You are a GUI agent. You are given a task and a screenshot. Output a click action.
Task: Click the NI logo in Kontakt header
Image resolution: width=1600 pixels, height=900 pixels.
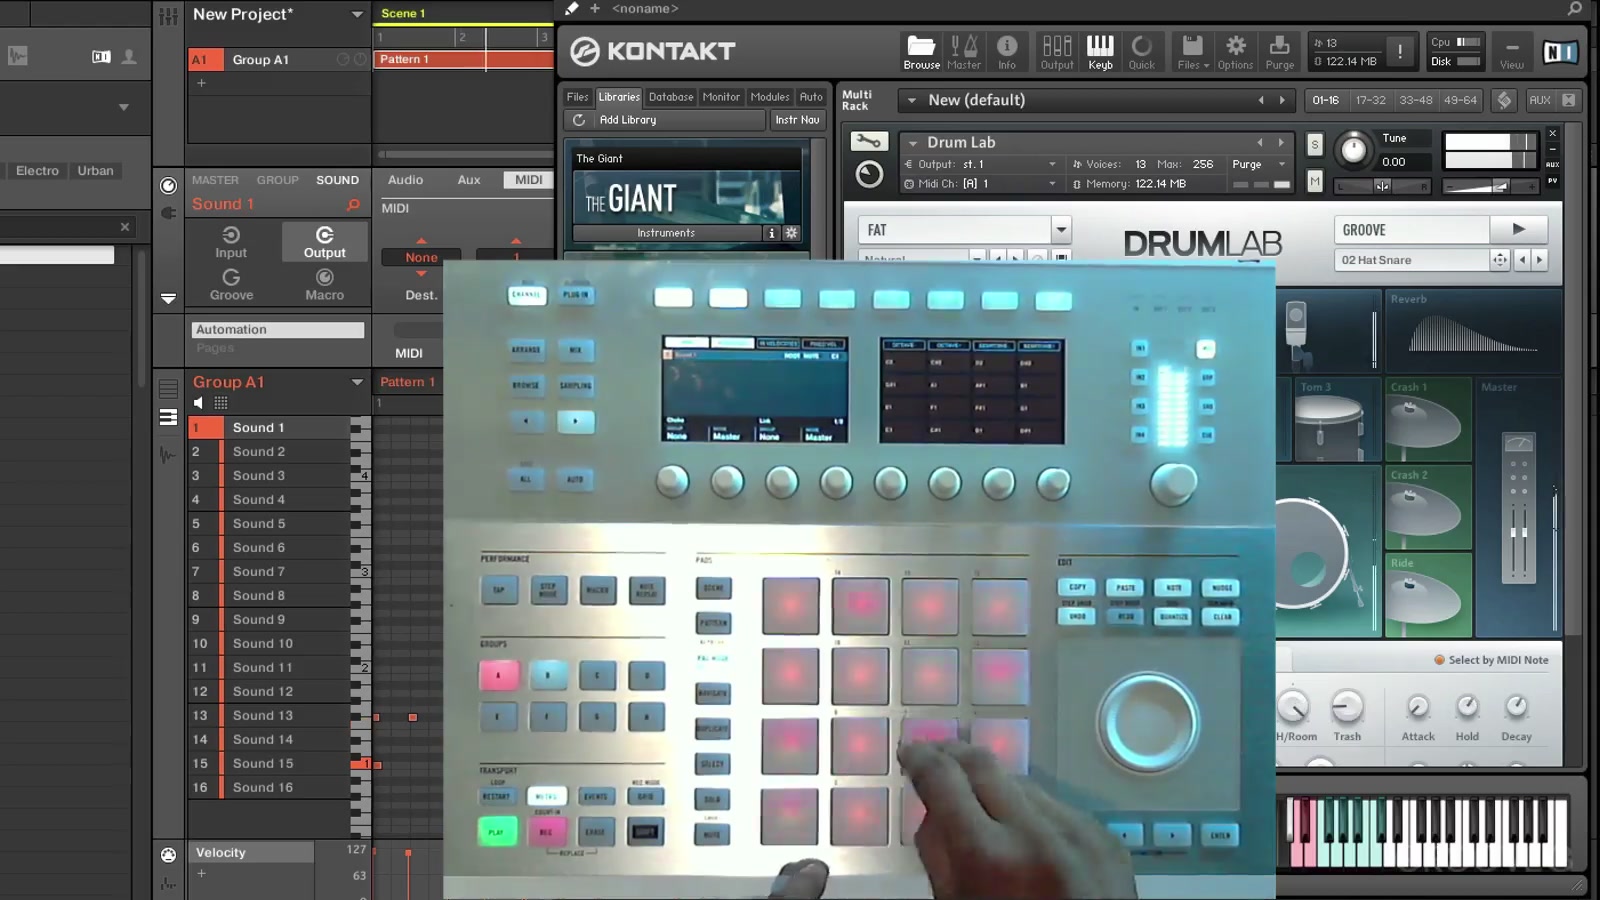coord(1559,51)
